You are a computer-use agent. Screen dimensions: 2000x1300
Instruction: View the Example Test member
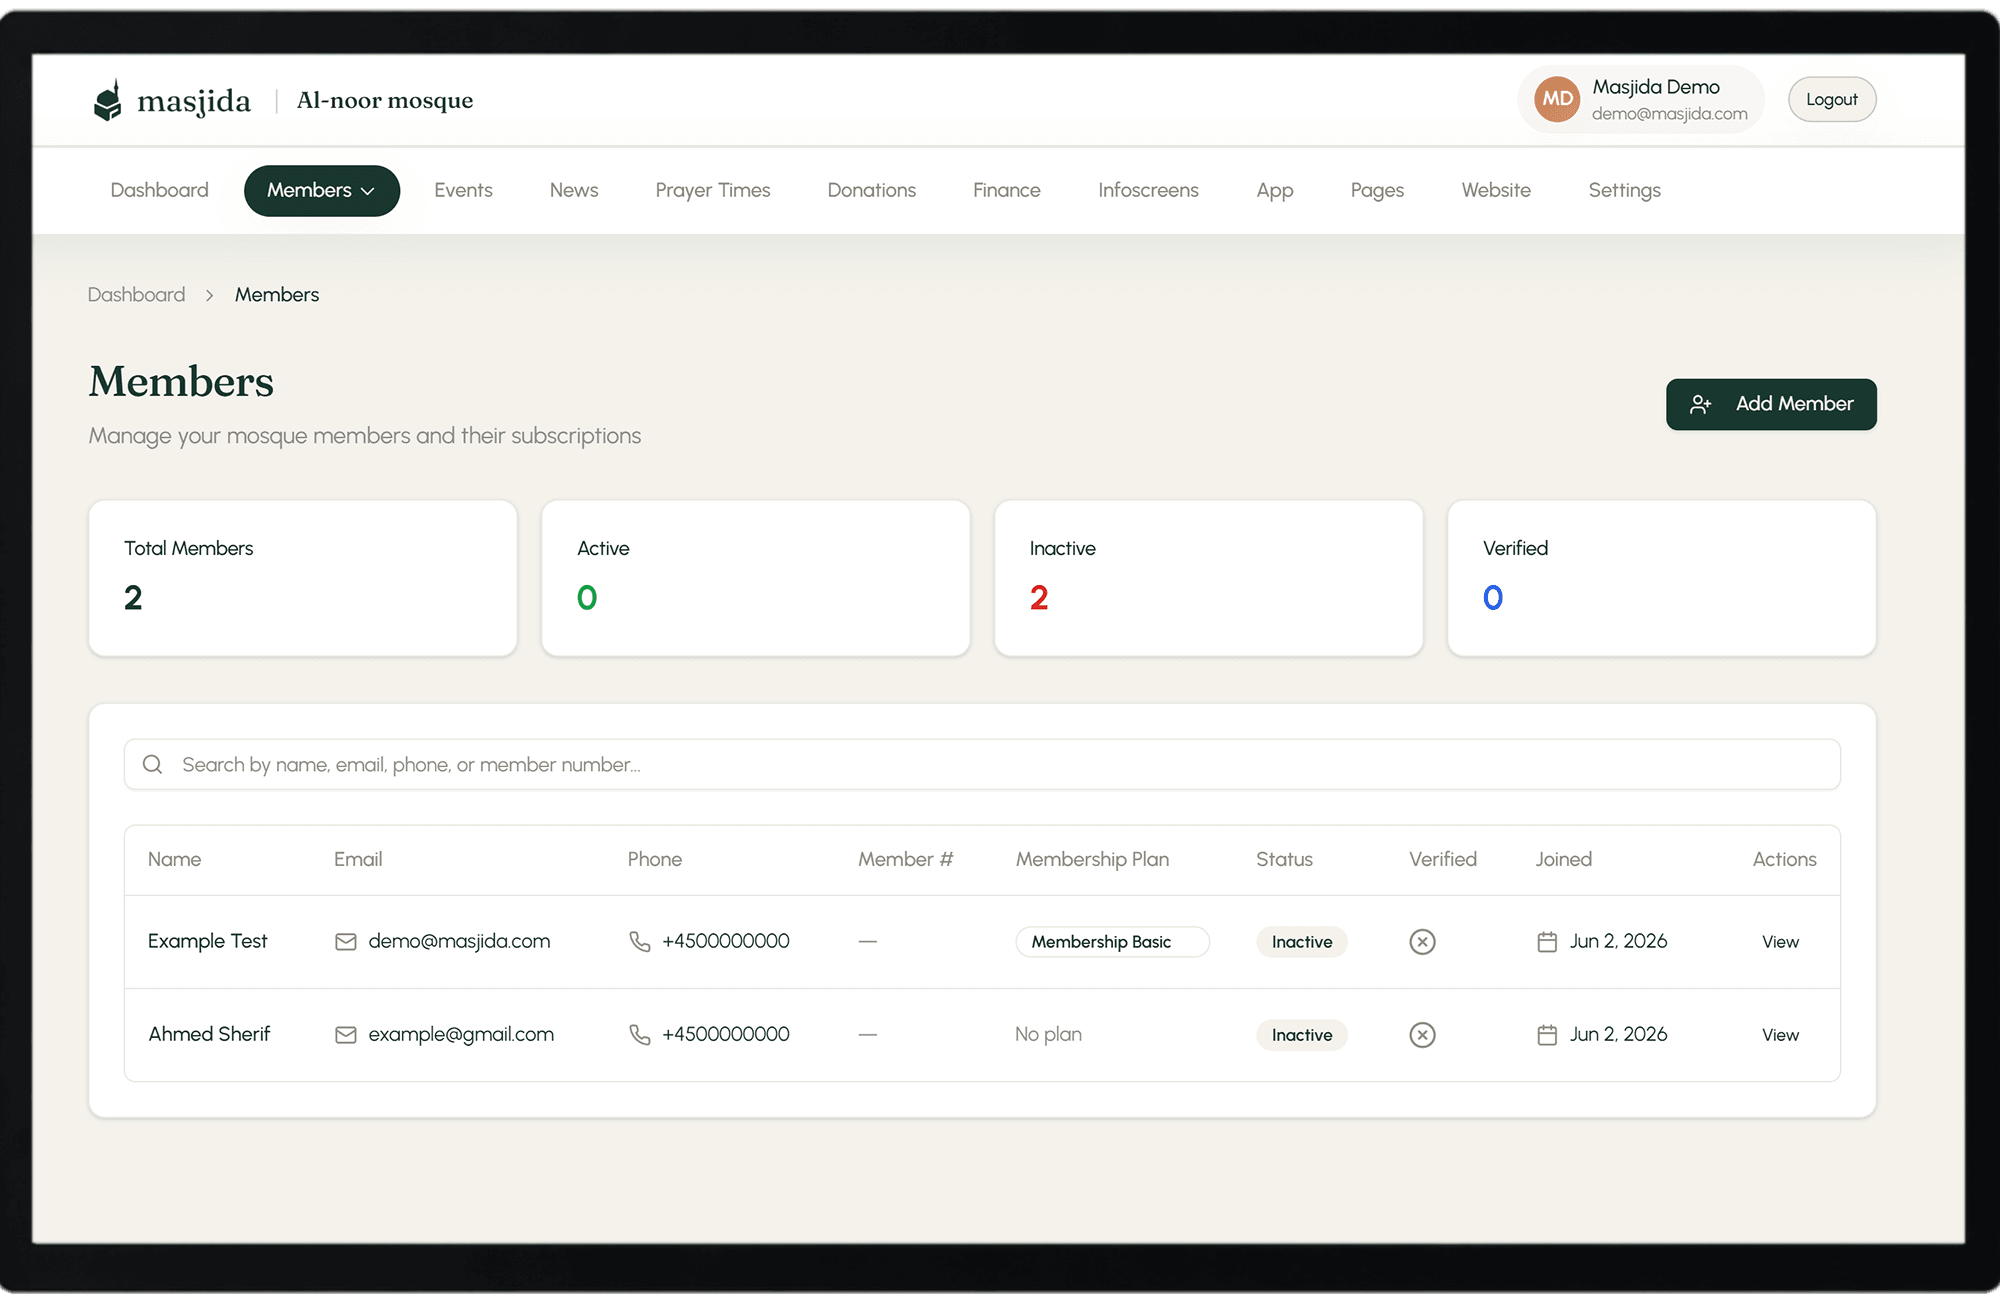(1780, 942)
